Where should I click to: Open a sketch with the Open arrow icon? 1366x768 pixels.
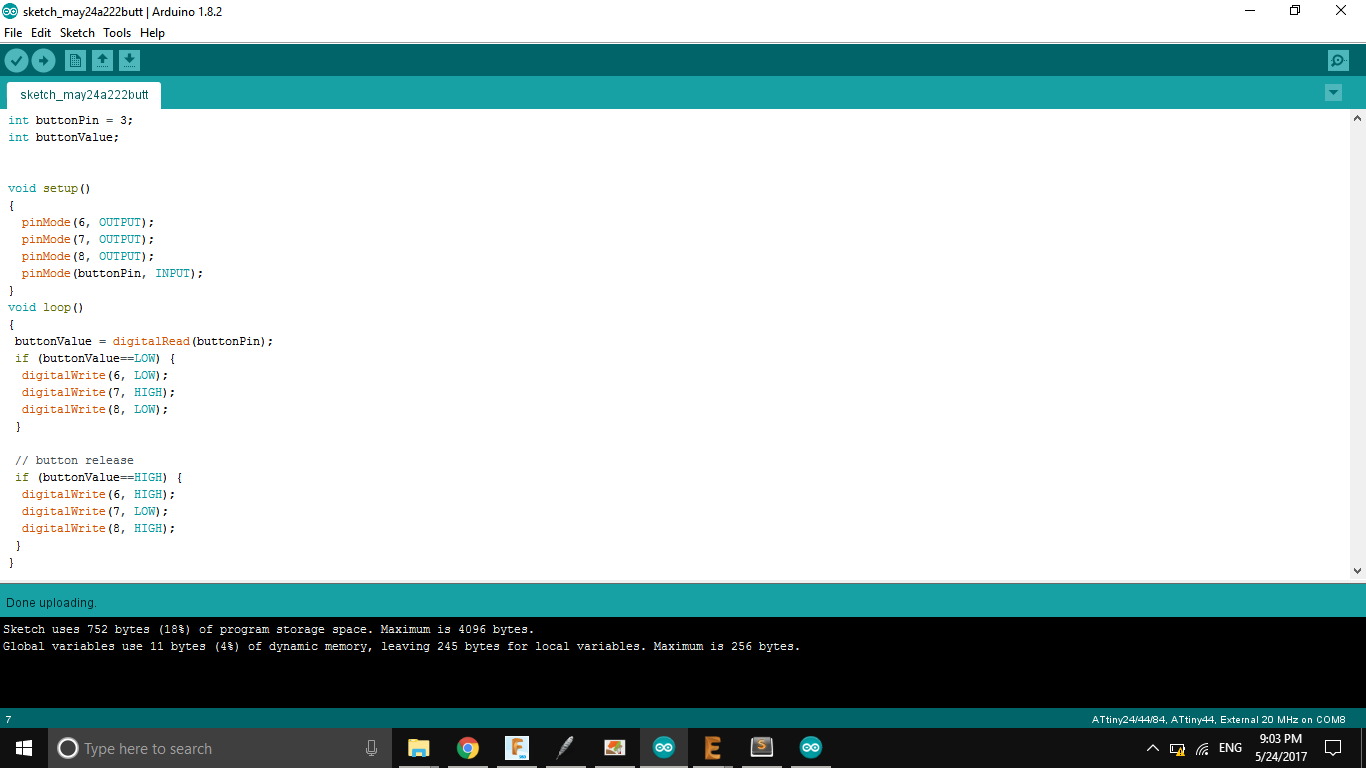(x=102, y=61)
